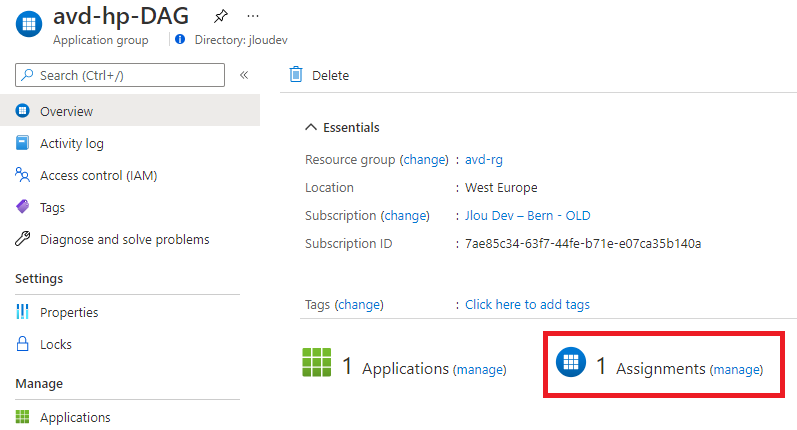This screenshot has height=430, width=797.
Task: Open Jlou Dev – Bern - OLD subscription
Action: (x=528, y=216)
